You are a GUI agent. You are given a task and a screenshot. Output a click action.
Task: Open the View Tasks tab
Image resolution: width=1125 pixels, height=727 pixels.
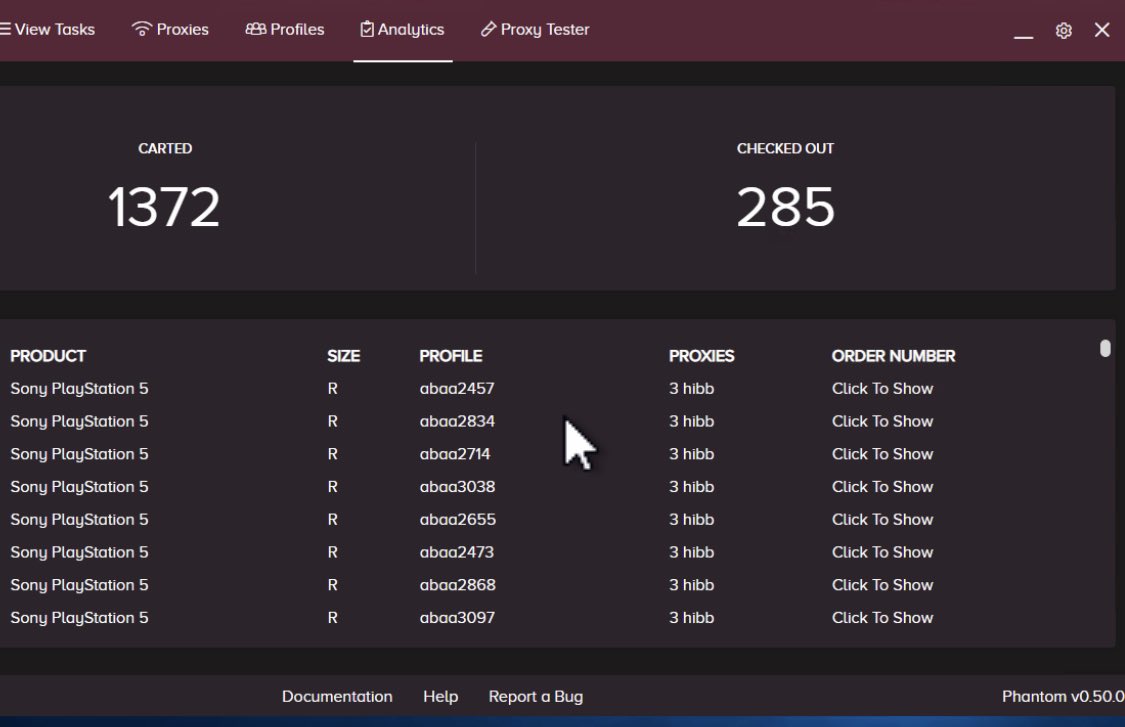[47, 29]
